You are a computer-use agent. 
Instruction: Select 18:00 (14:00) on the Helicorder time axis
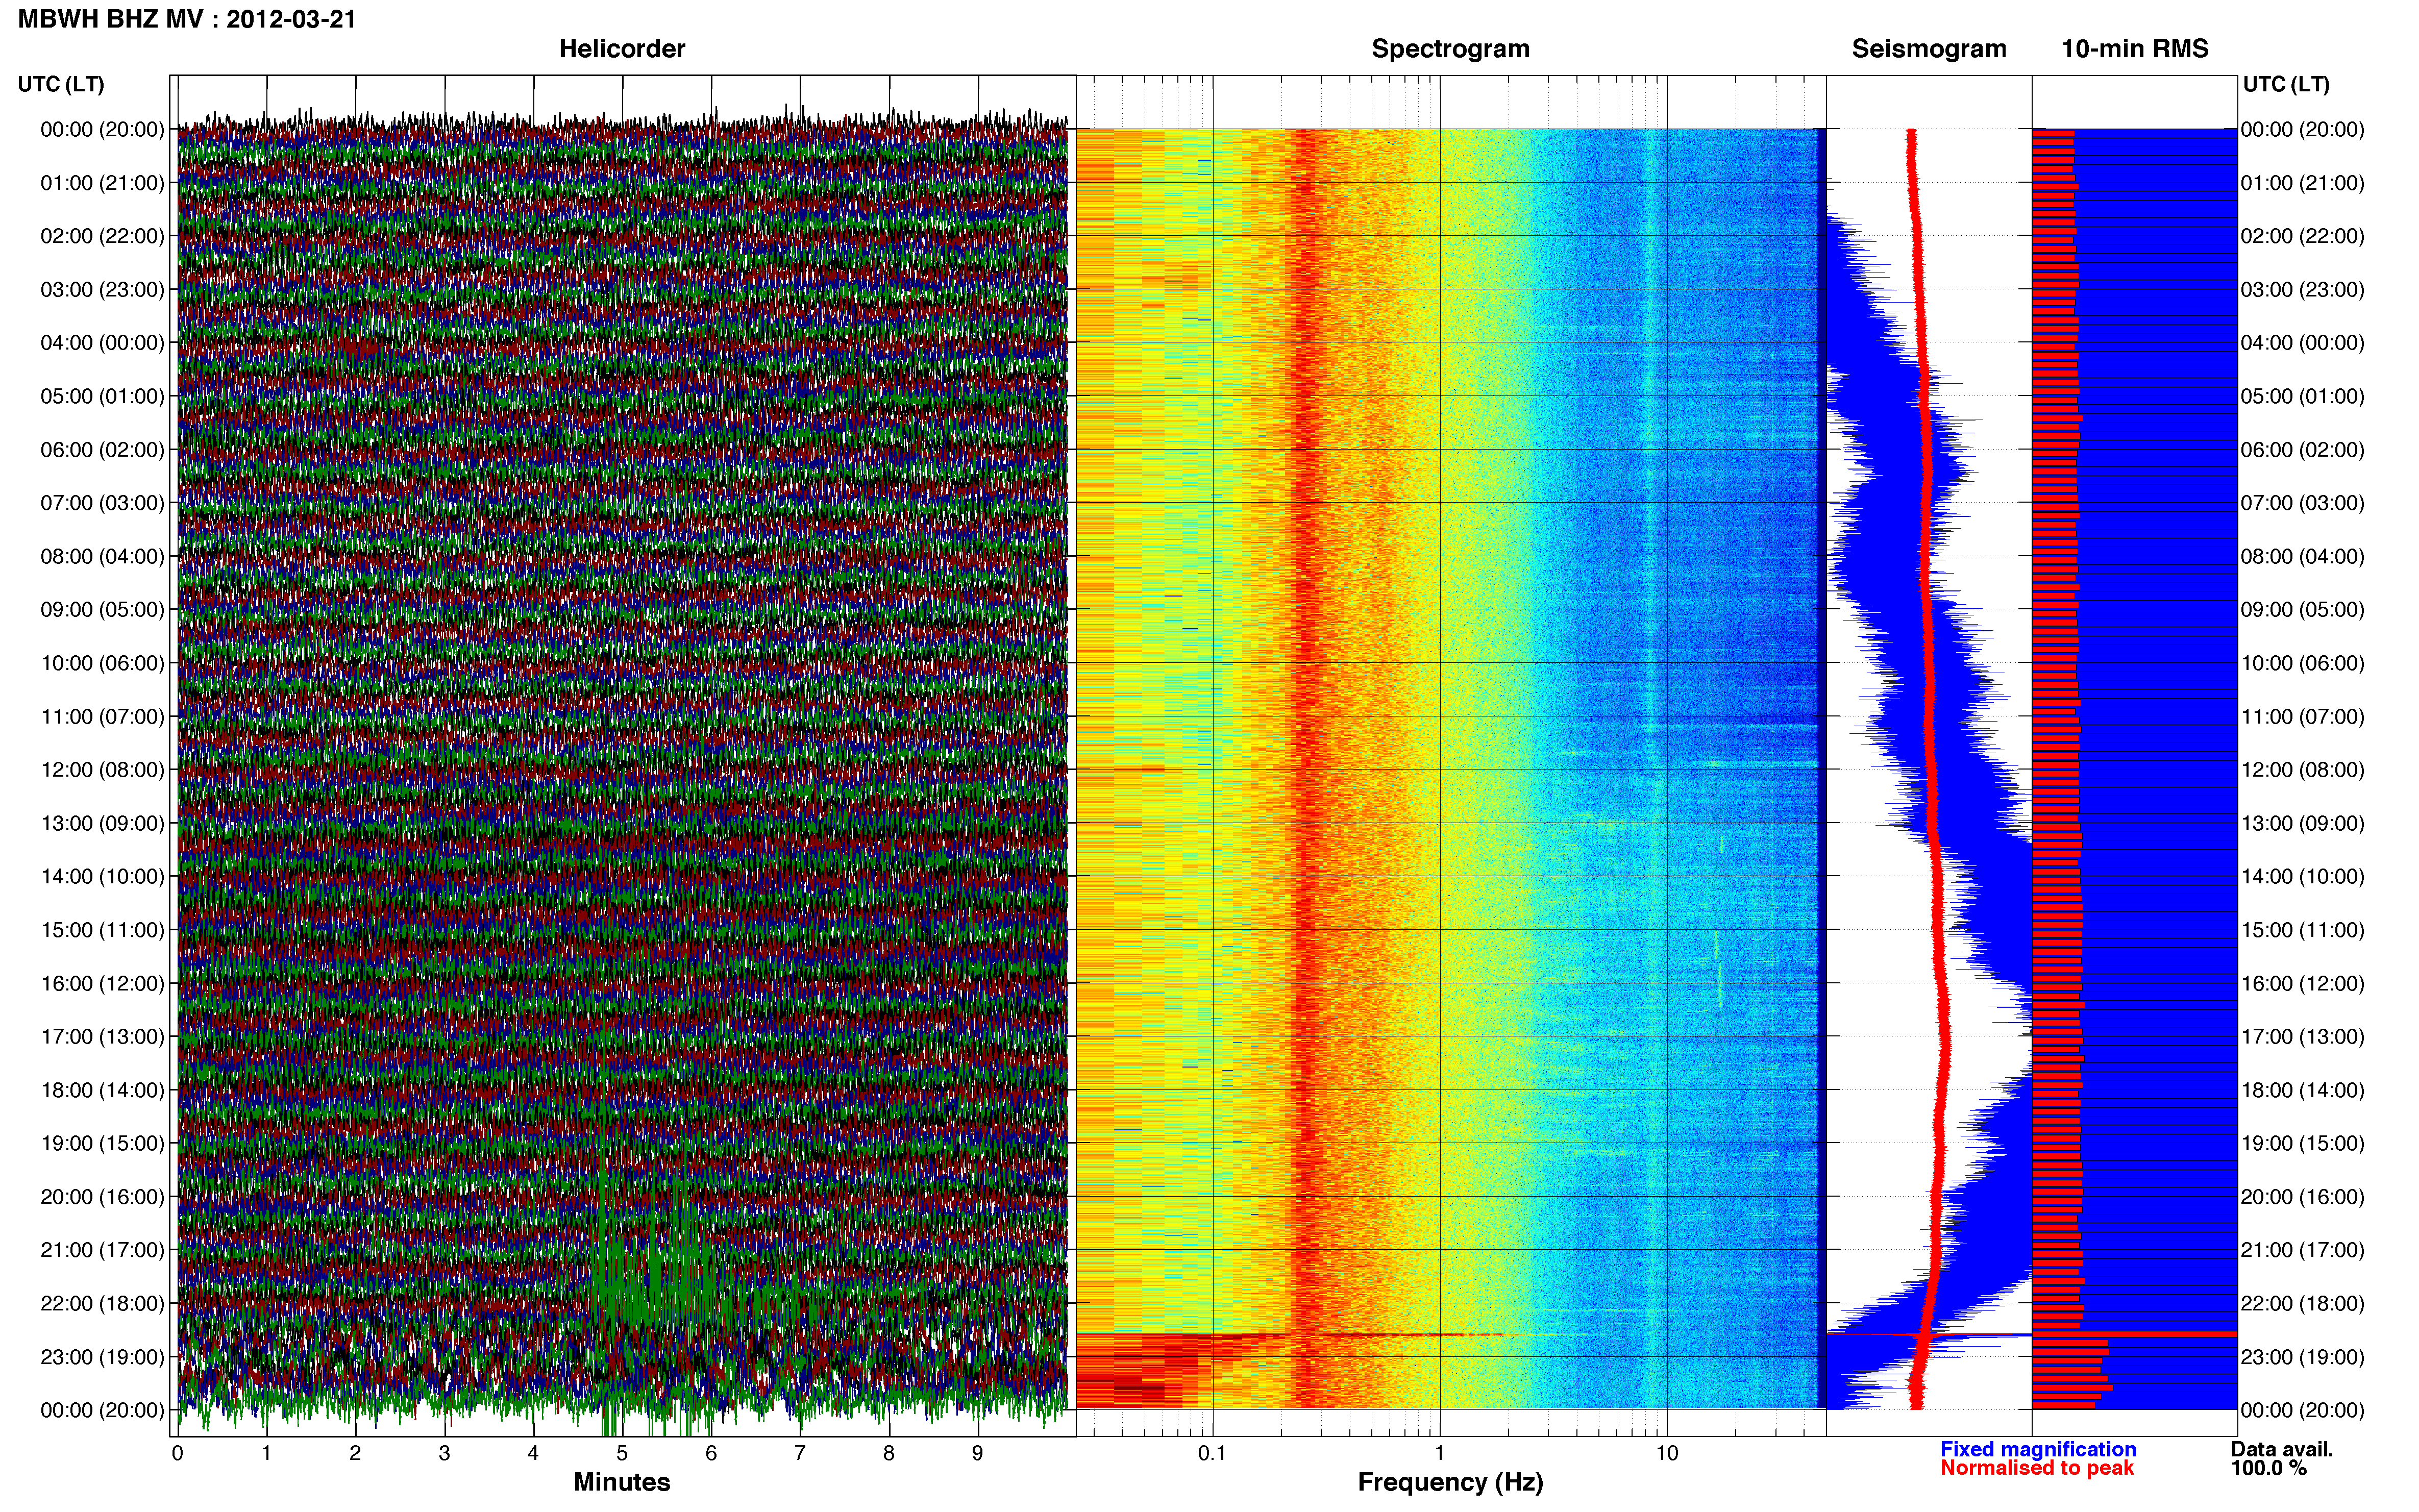102,1090
